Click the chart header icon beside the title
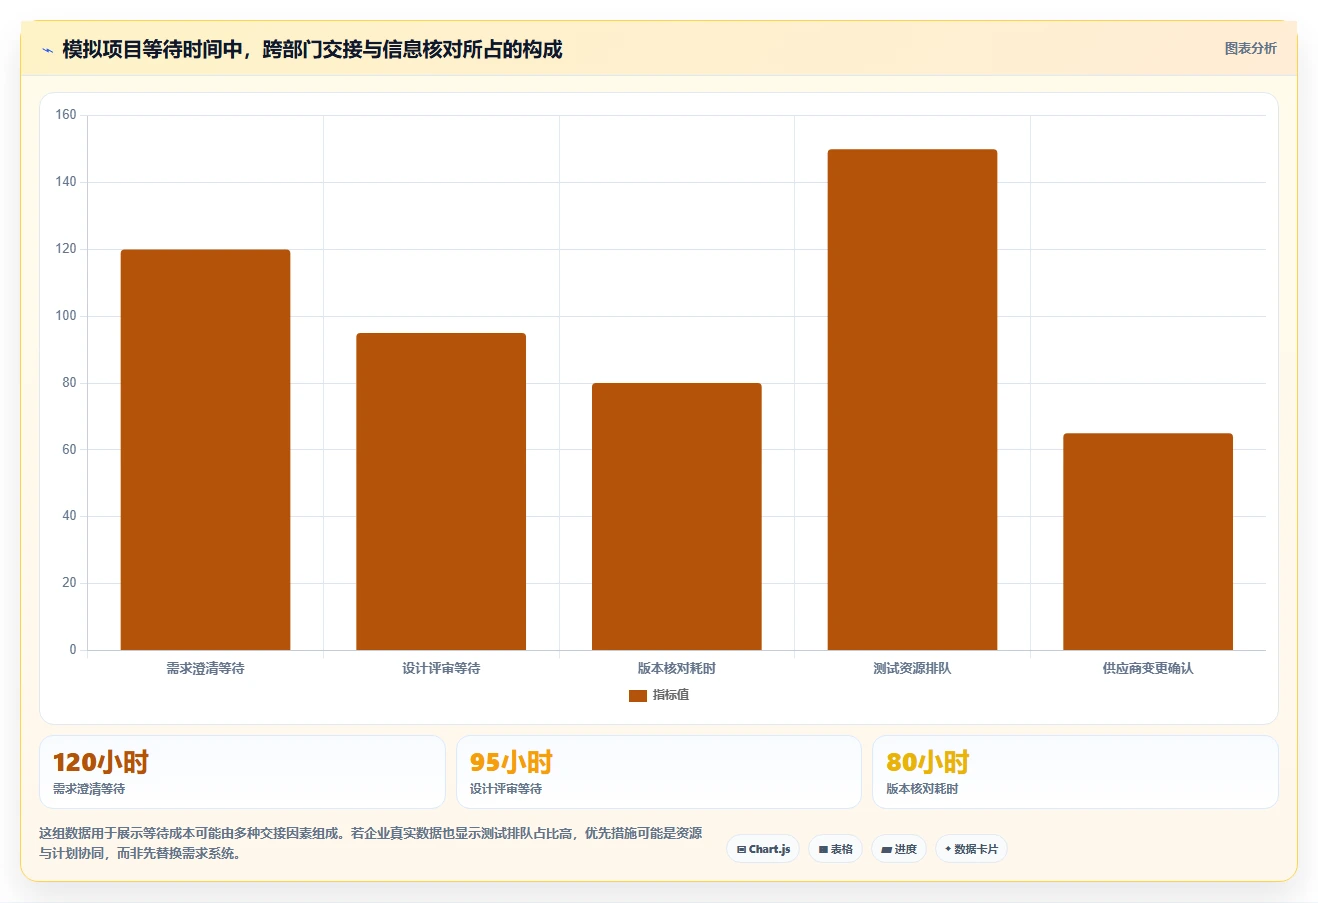 point(47,50)
